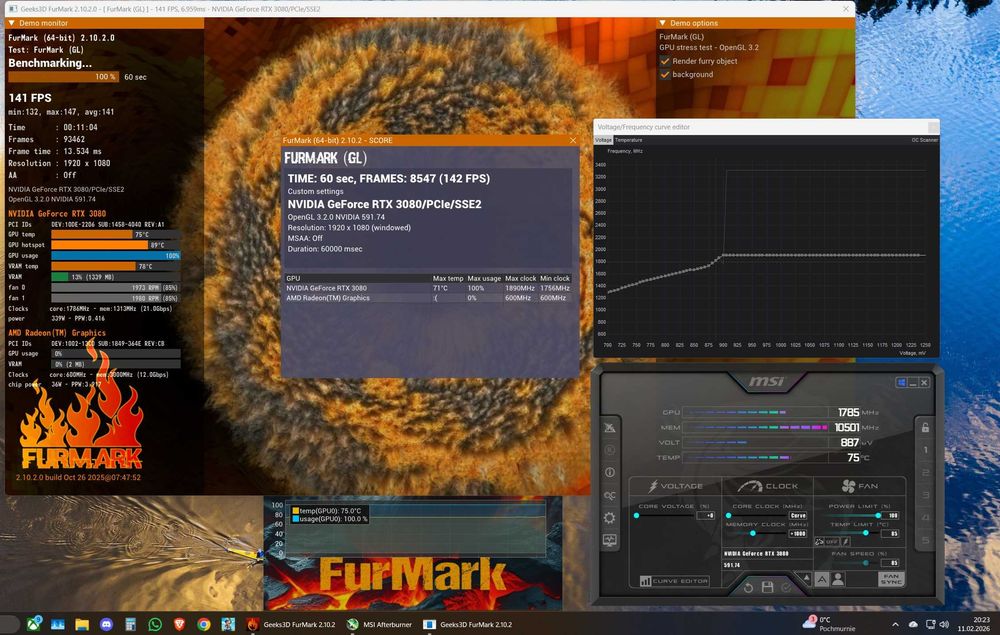Switch to MSI Afterburner taskbar button
This screenshot has width=1000, height=635.
379,624
